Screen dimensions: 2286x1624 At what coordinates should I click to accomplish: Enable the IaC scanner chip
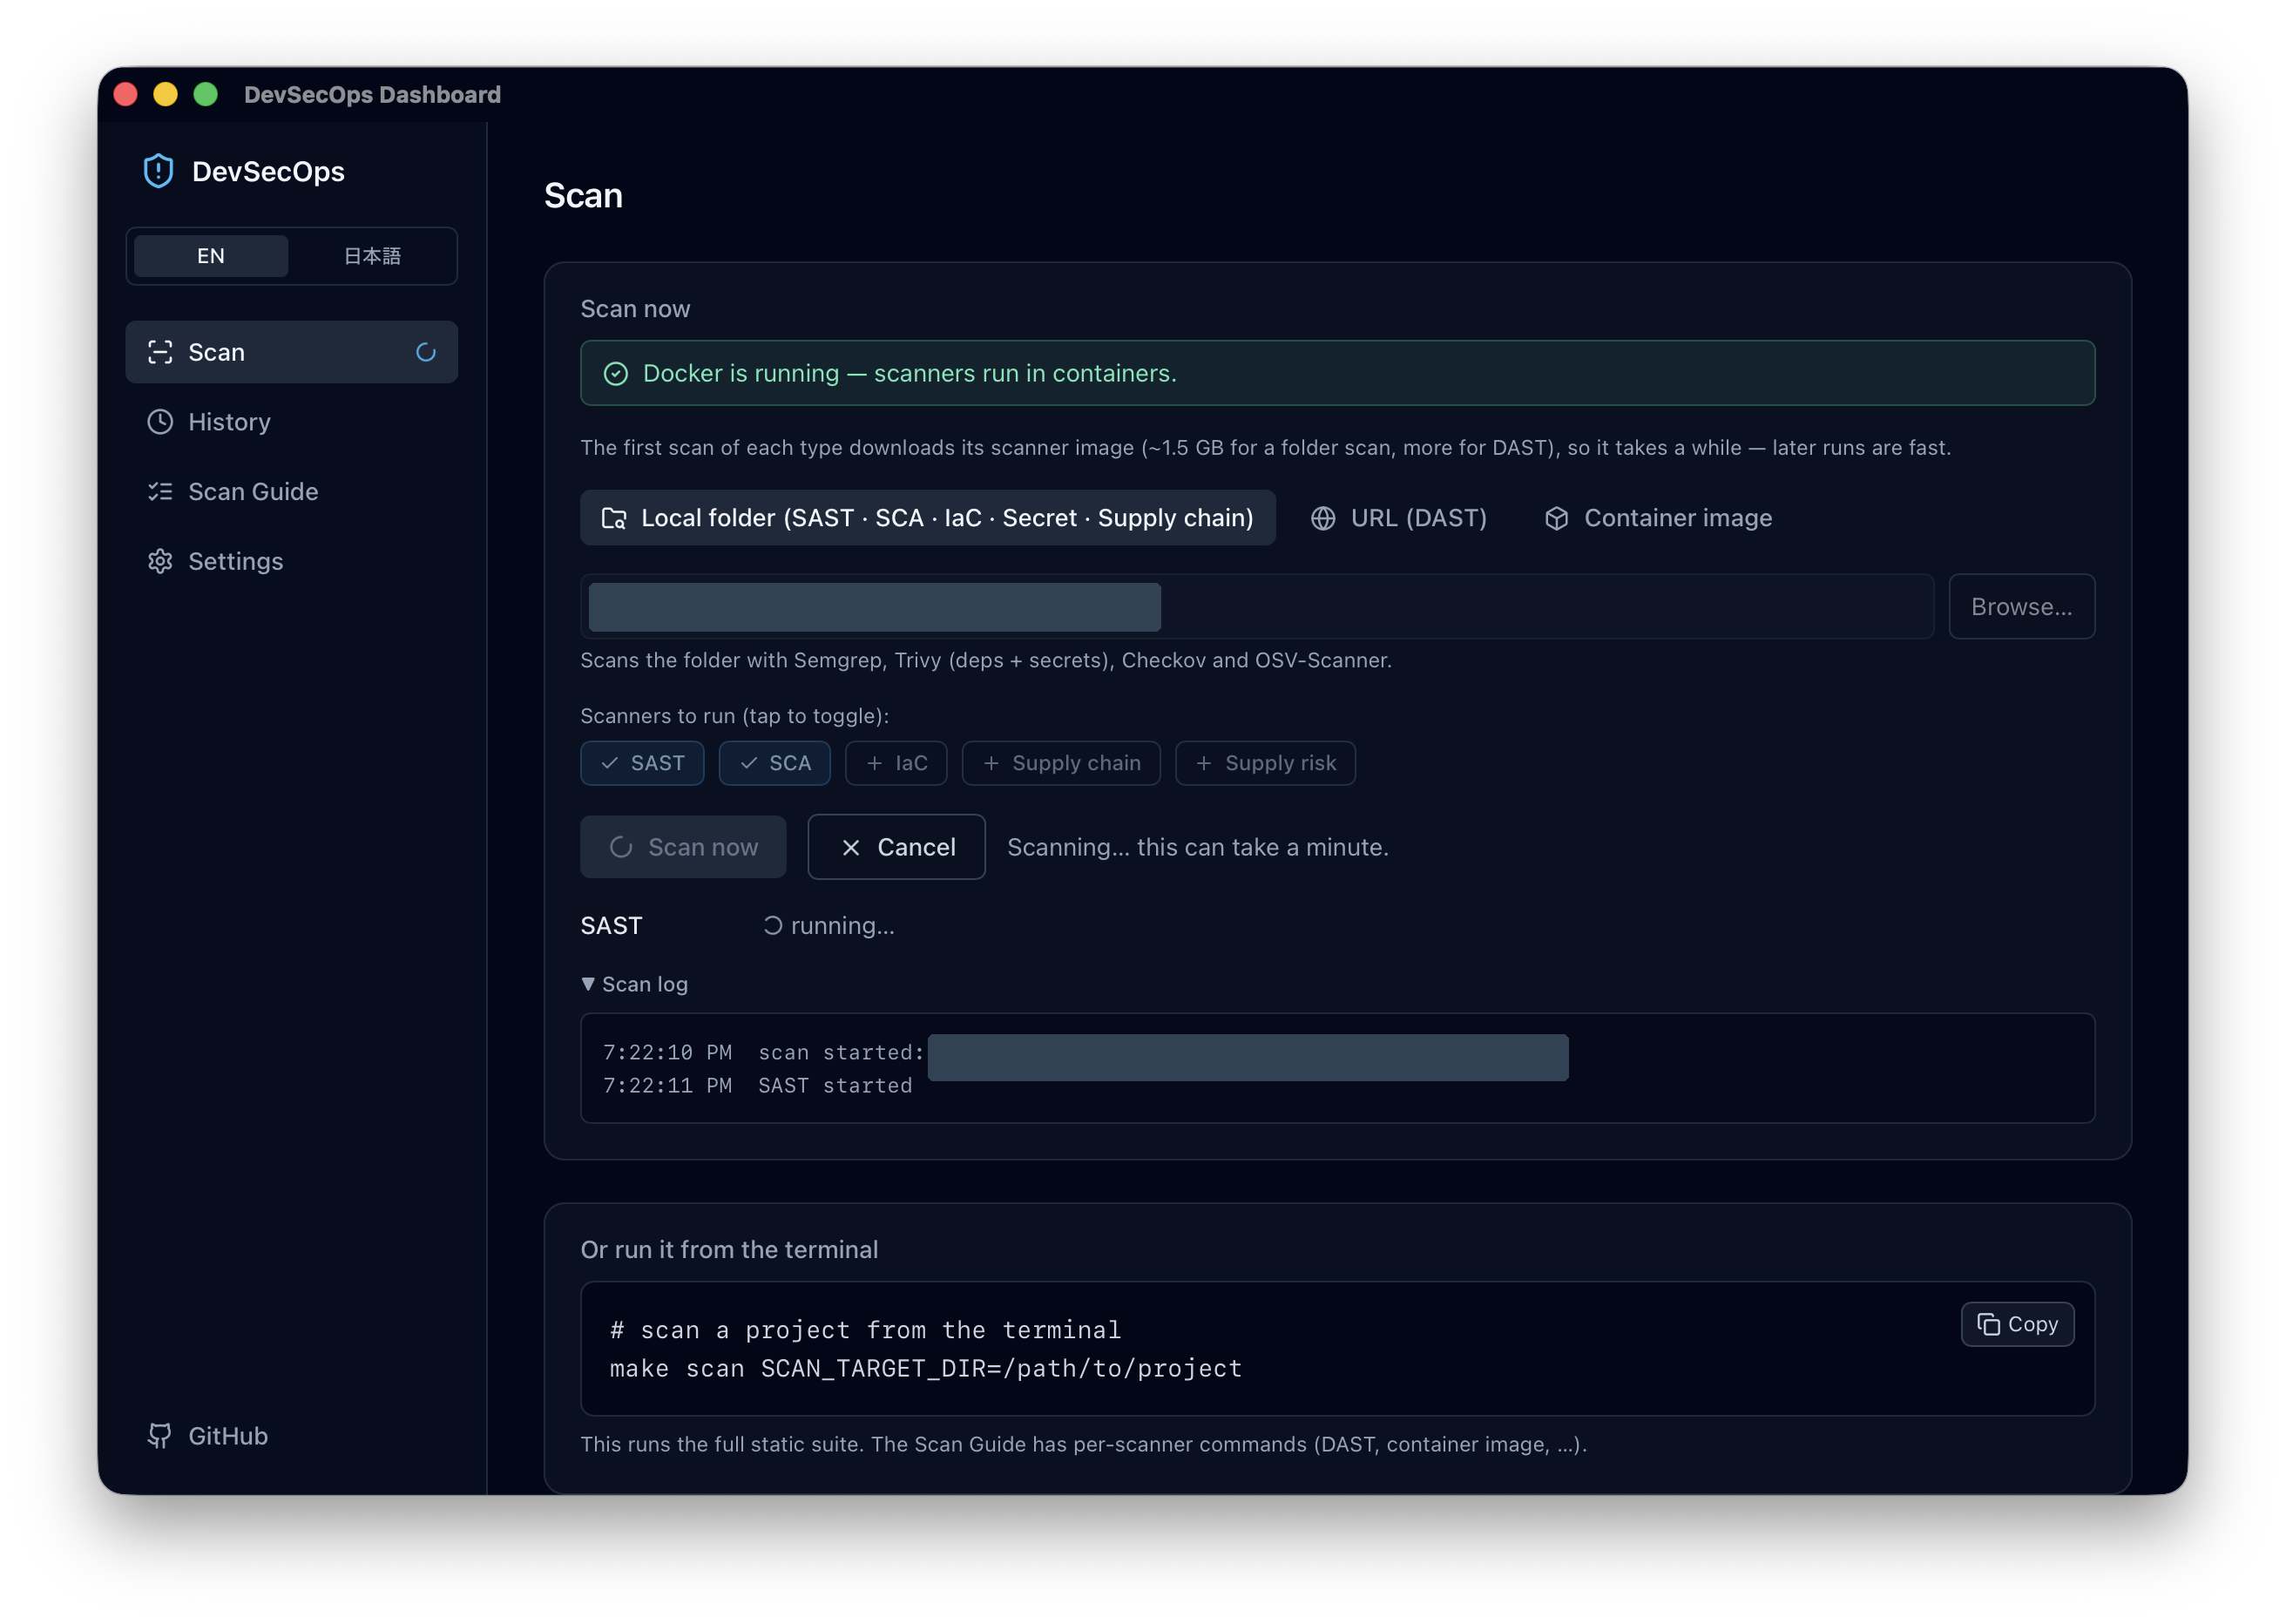(x=896, y=763)
